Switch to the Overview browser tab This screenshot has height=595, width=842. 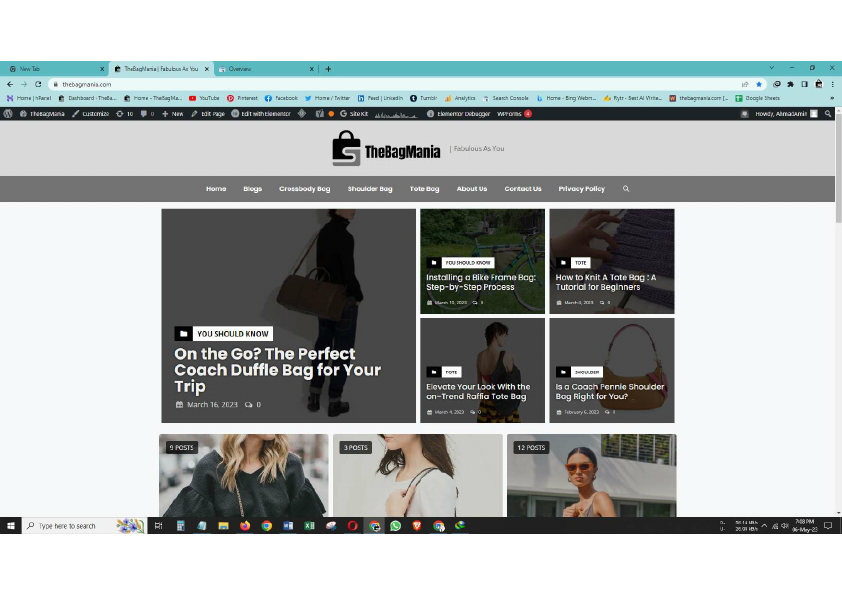pyautogui.click(x=240, y=69)
